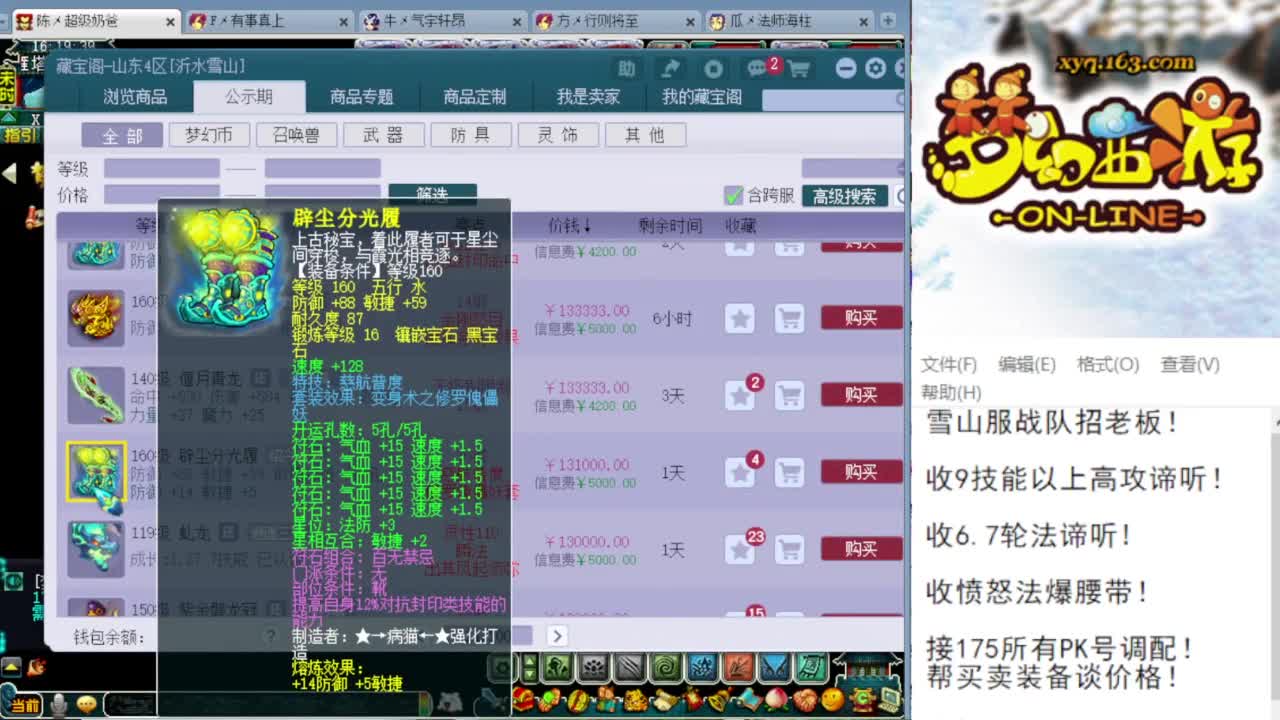Sort listings by the 价钱 column header
Screen dimensions: 1280x720
click(x=570, y=226)
